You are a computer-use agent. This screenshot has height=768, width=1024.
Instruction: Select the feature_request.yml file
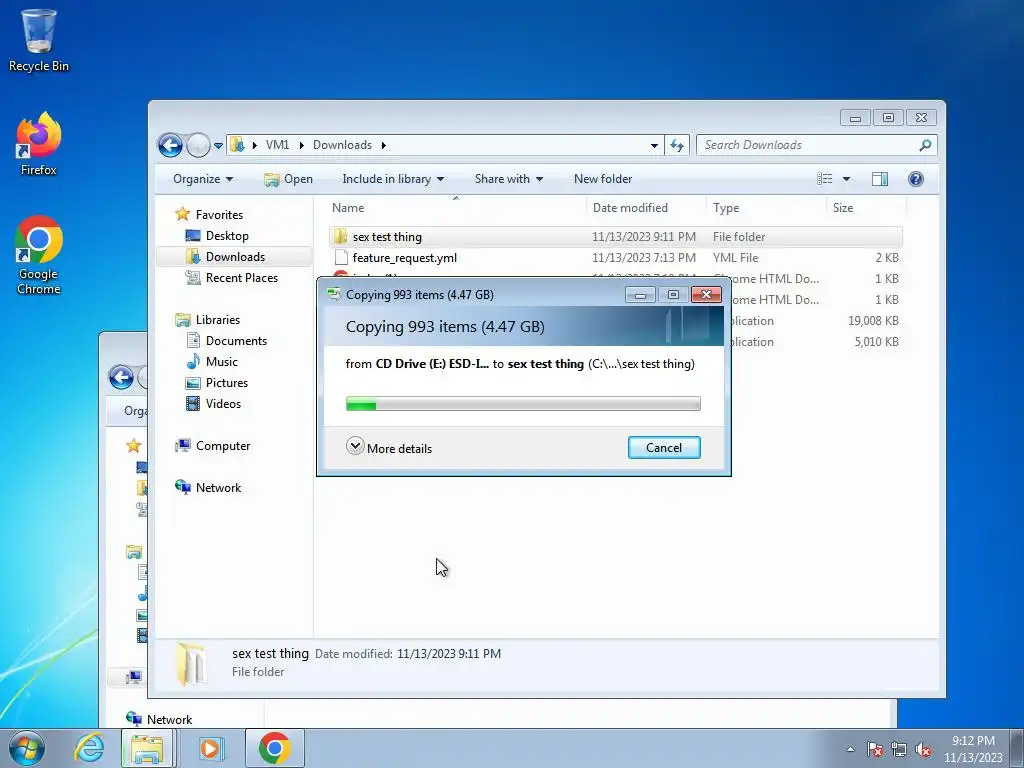coord(404,258)
